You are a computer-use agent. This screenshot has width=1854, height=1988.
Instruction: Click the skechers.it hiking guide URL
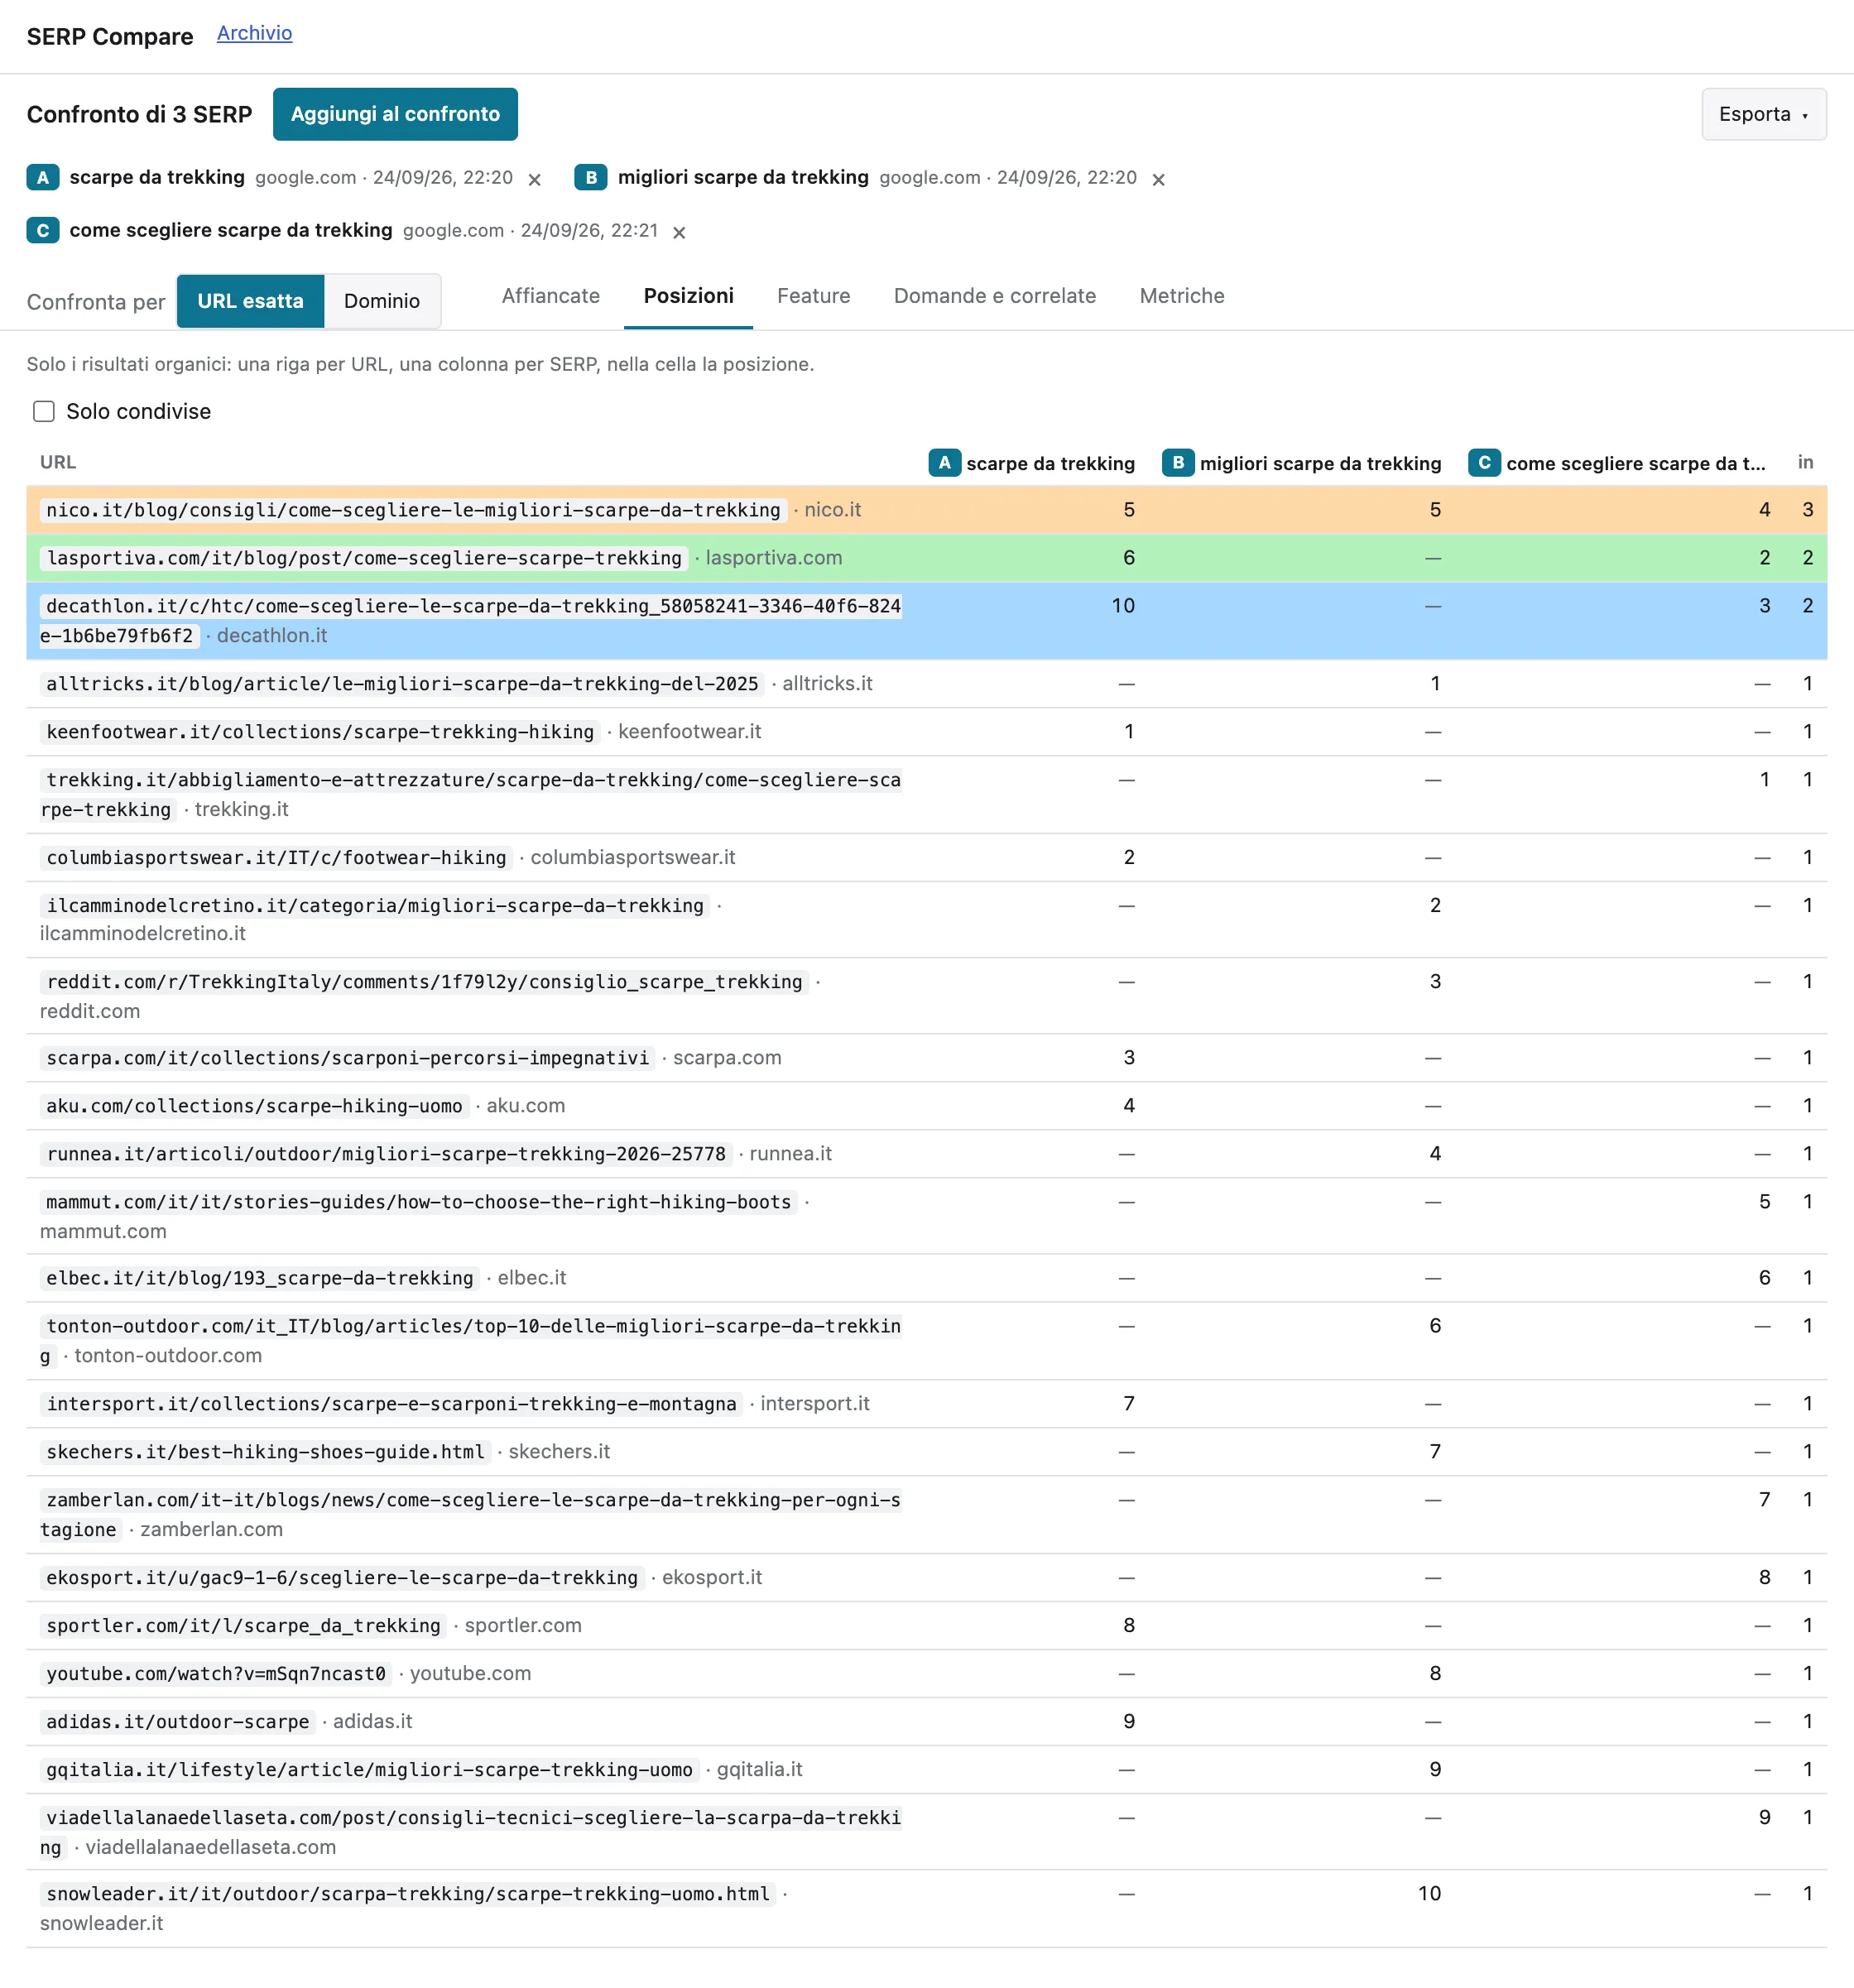[x=265, y=1452]
